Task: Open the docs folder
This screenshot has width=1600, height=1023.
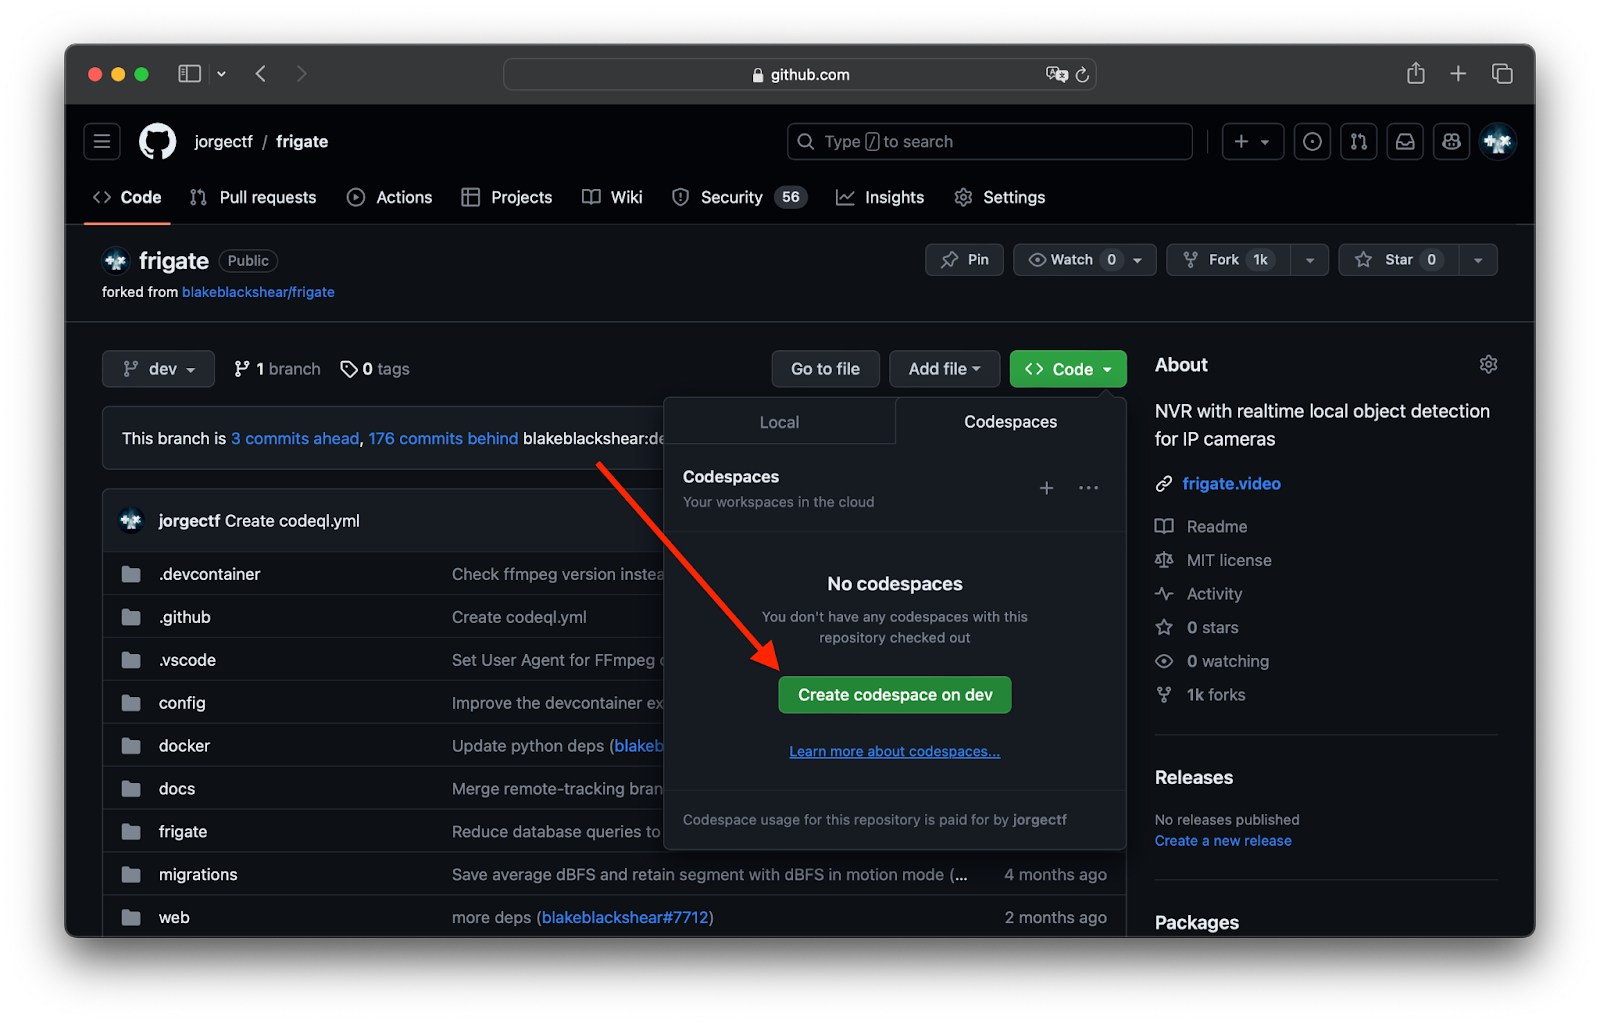Action: coord(177,789)
